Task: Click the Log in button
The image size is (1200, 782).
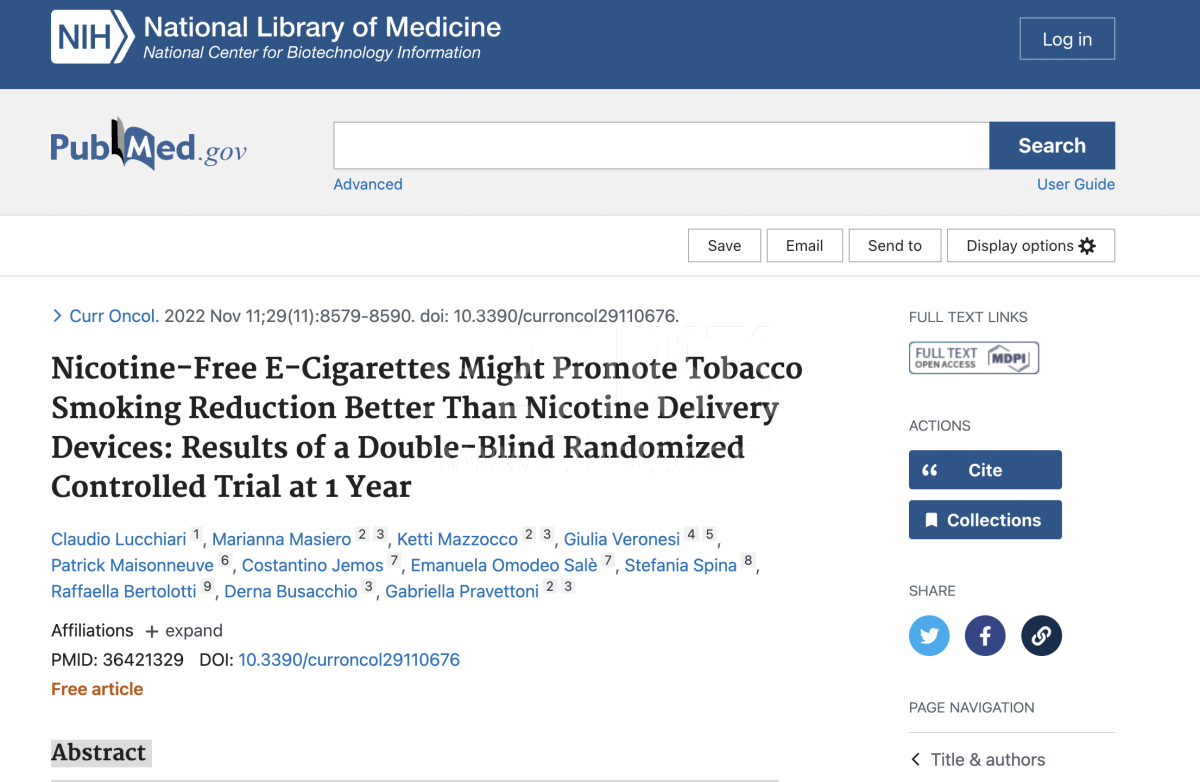Action: pos(1067,39)
